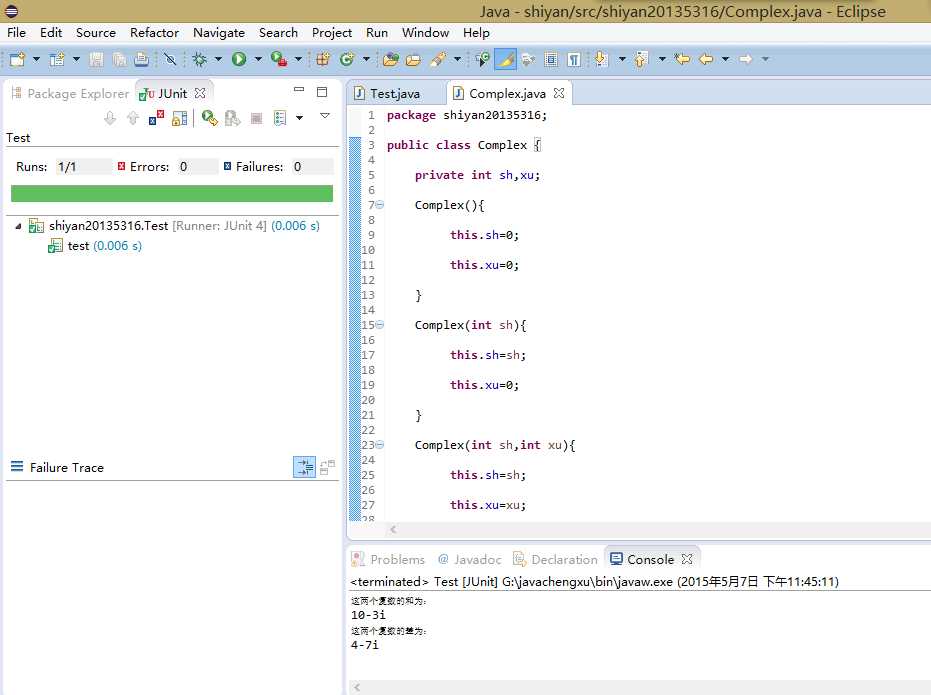Click the Last Edit Location arrow icon
Image resolution: width=931 pixels, height=695 pixels.
pos(682,60)
